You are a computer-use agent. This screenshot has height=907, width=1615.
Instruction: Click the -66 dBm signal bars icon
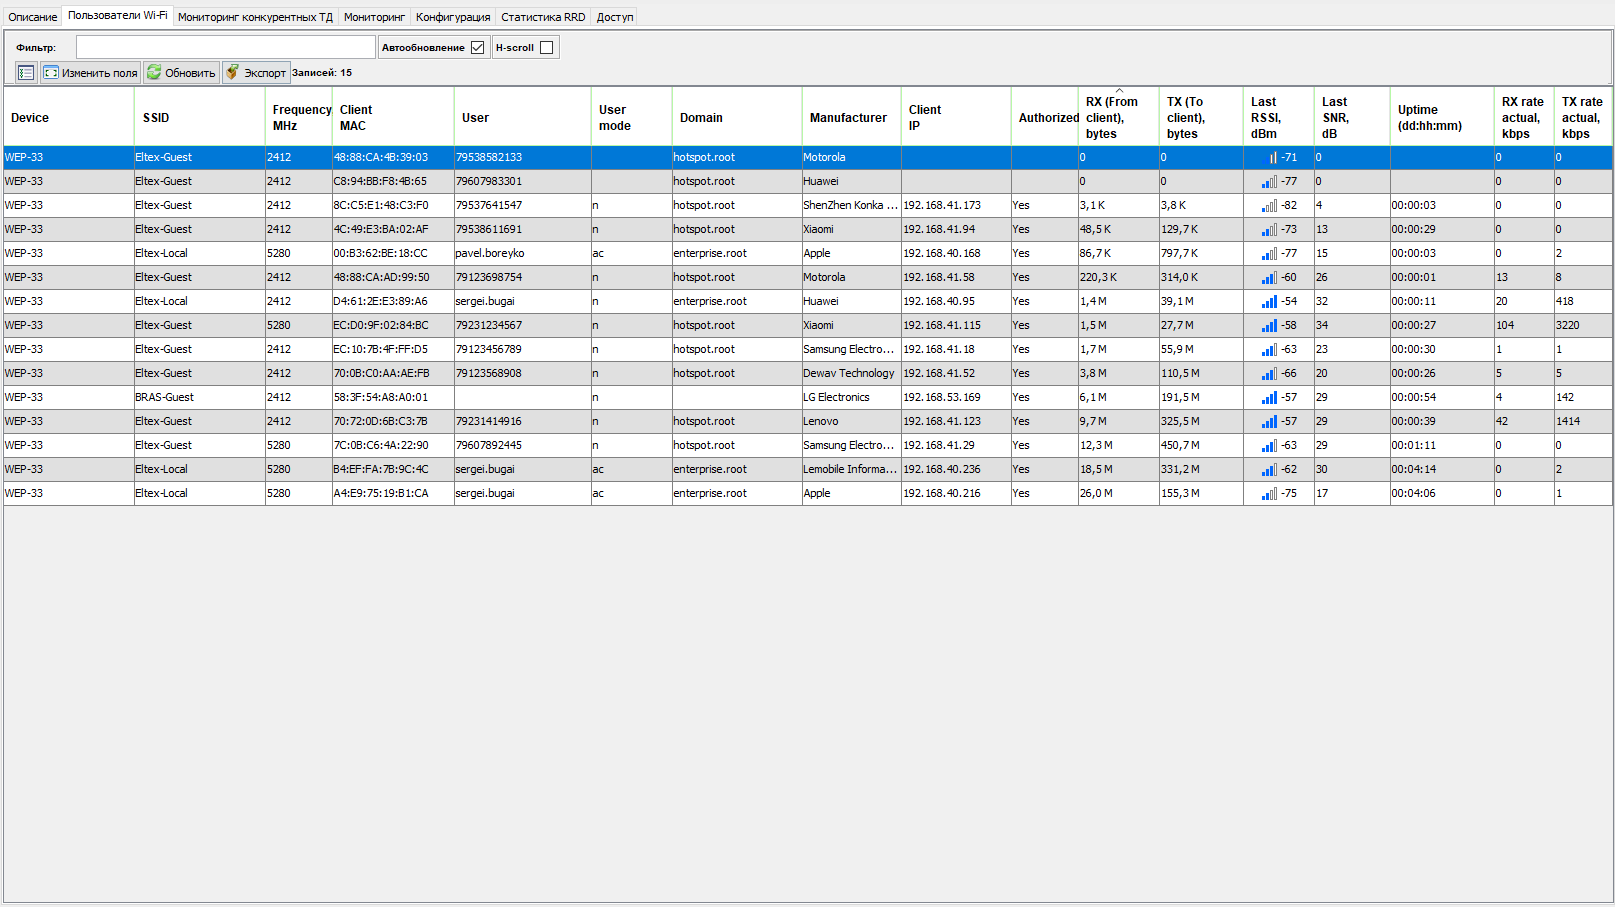pos(1269,374)
